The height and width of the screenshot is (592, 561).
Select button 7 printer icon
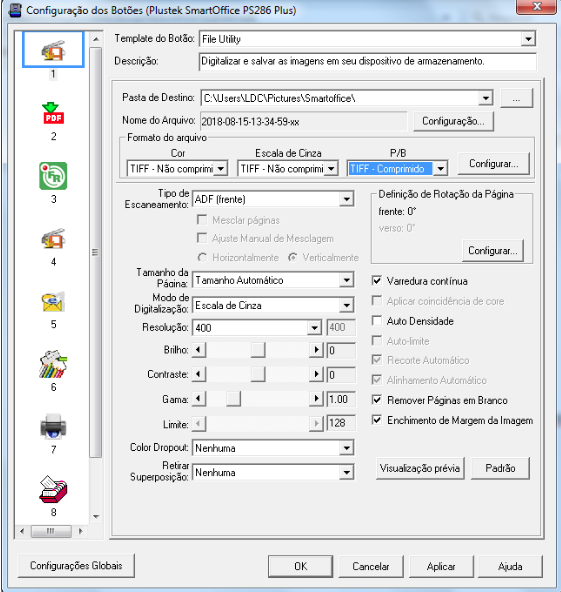[x=53, y=427]
